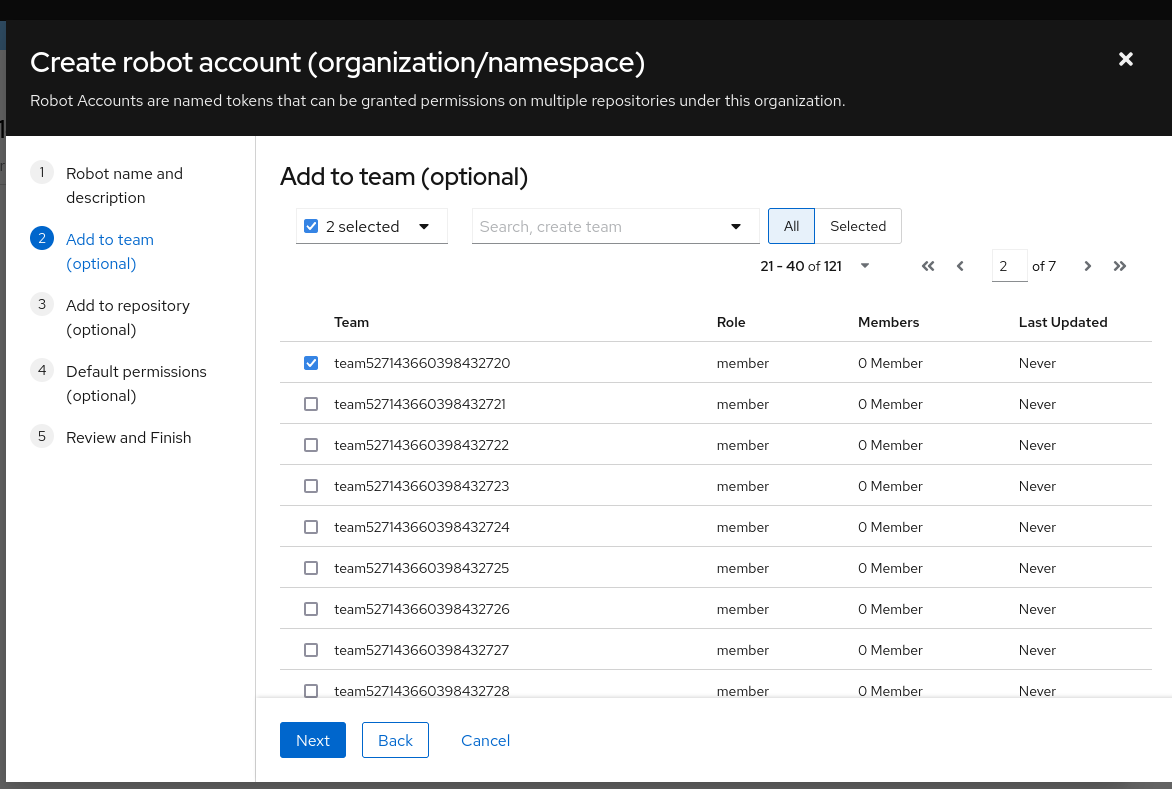Image resolution: width=1172 pixels, height=789 pixels.
Task: Uncheck team527143660398432720 checkbox
Action: click(311, 363)
